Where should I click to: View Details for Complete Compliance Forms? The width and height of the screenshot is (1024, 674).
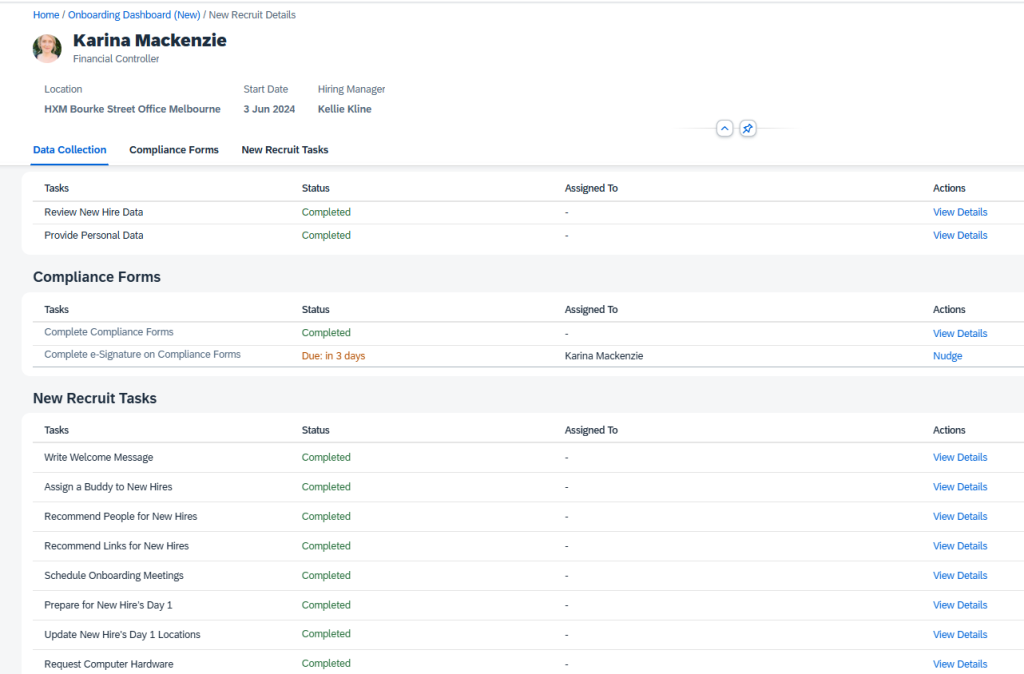pos(959,334)
